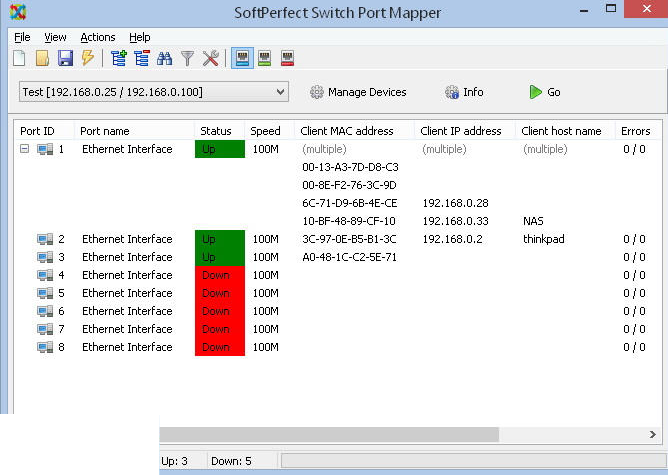670x476 pixels.
Task: Select MAC address 00-8E-F2-76-3C-9D
Action: click(x=349, y=185)
